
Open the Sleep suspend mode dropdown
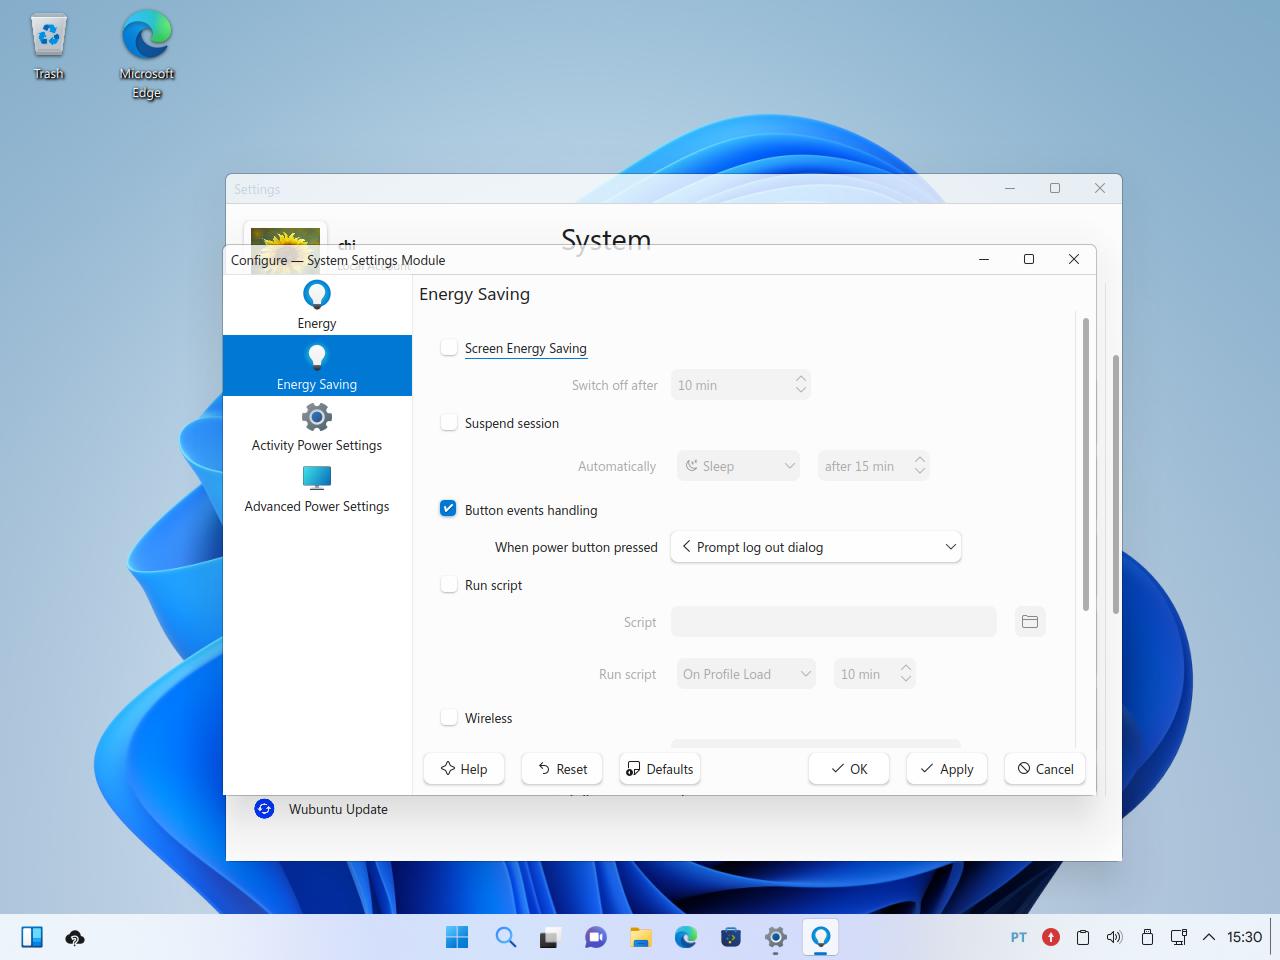pos(739,466)
